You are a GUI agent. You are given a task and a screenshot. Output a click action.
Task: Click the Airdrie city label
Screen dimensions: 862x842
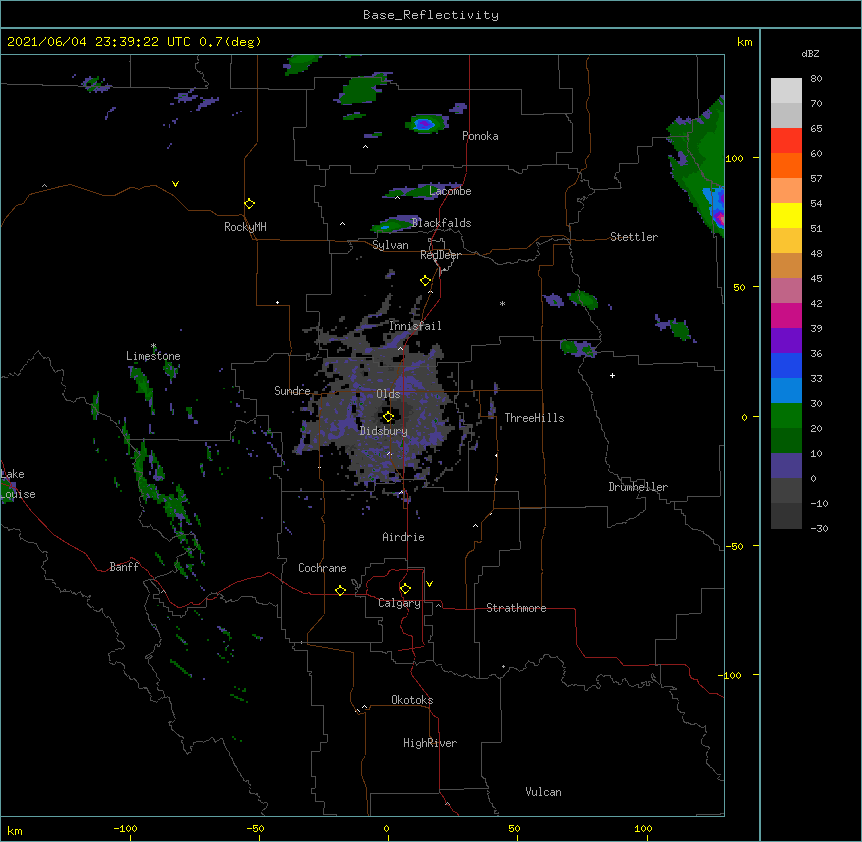[x=404, y=537]
